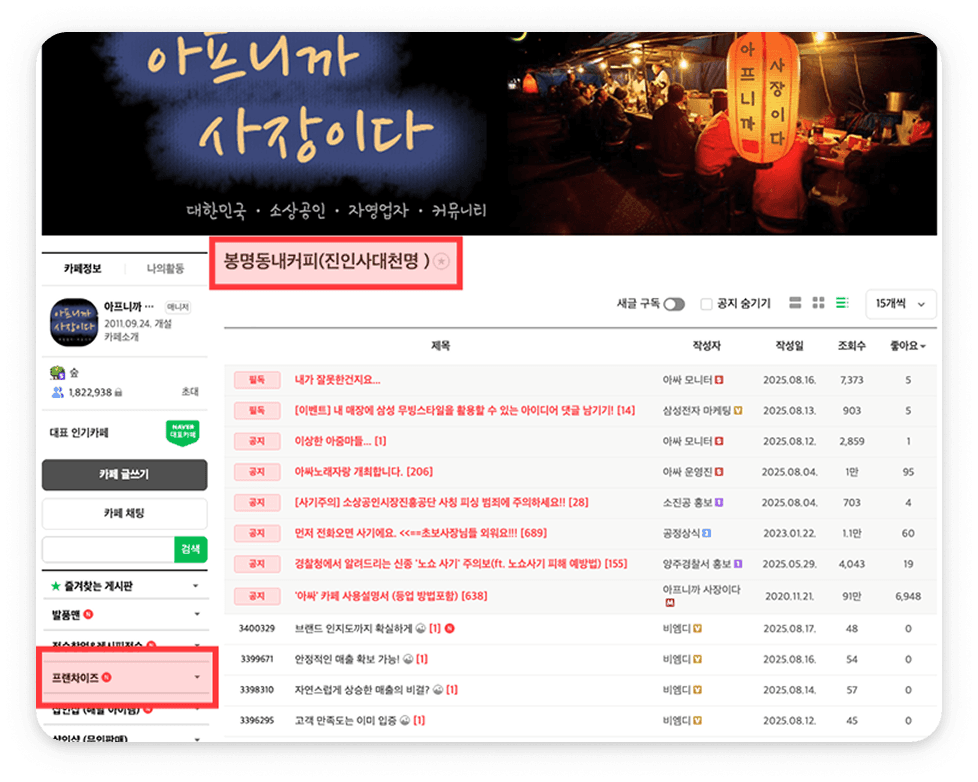Screen dimensions: 978x782
Task: Click the cafe banner image 아프니까 사장이다
Action: (x=489, y=133)
